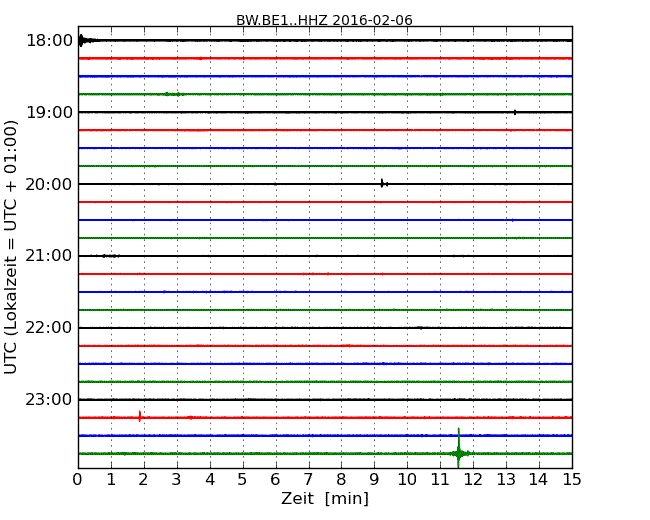The height and width of the screenshot is (520, 650).
Task: Click x-axis tick label 14
Action: [x=539, y=480]
